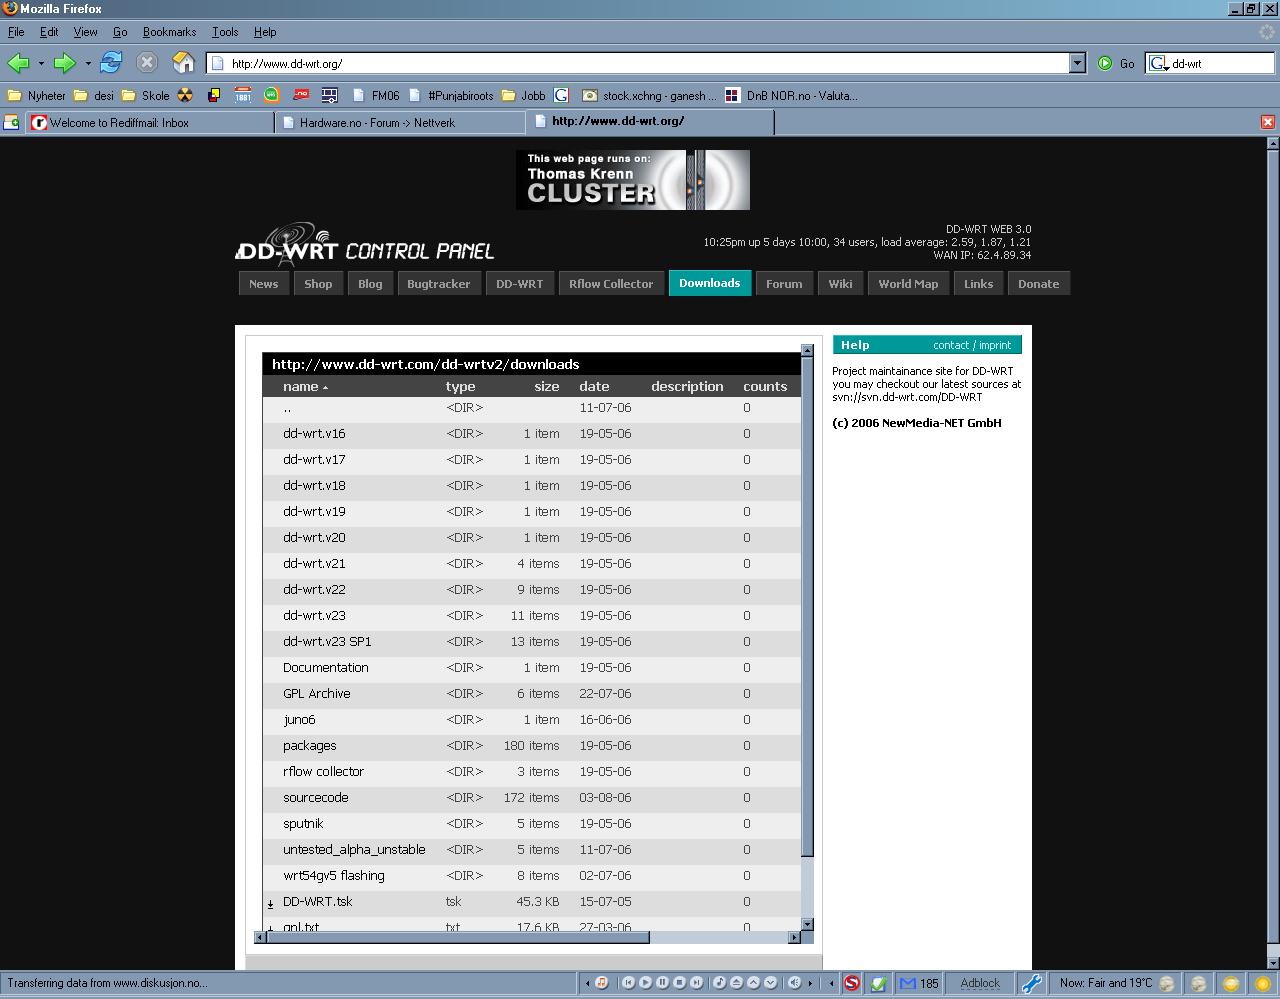Reload the page with the Refresh icon
Image resolution: width=1280 pixels, height=999 pixels.
[x=111, y=63]
